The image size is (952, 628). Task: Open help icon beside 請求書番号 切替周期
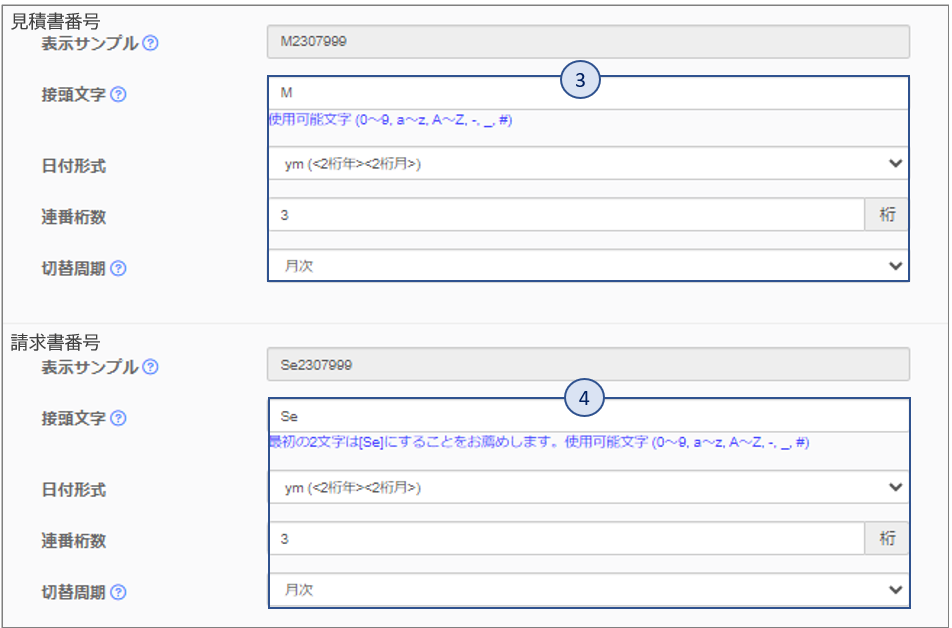click(x=118, y=592)
